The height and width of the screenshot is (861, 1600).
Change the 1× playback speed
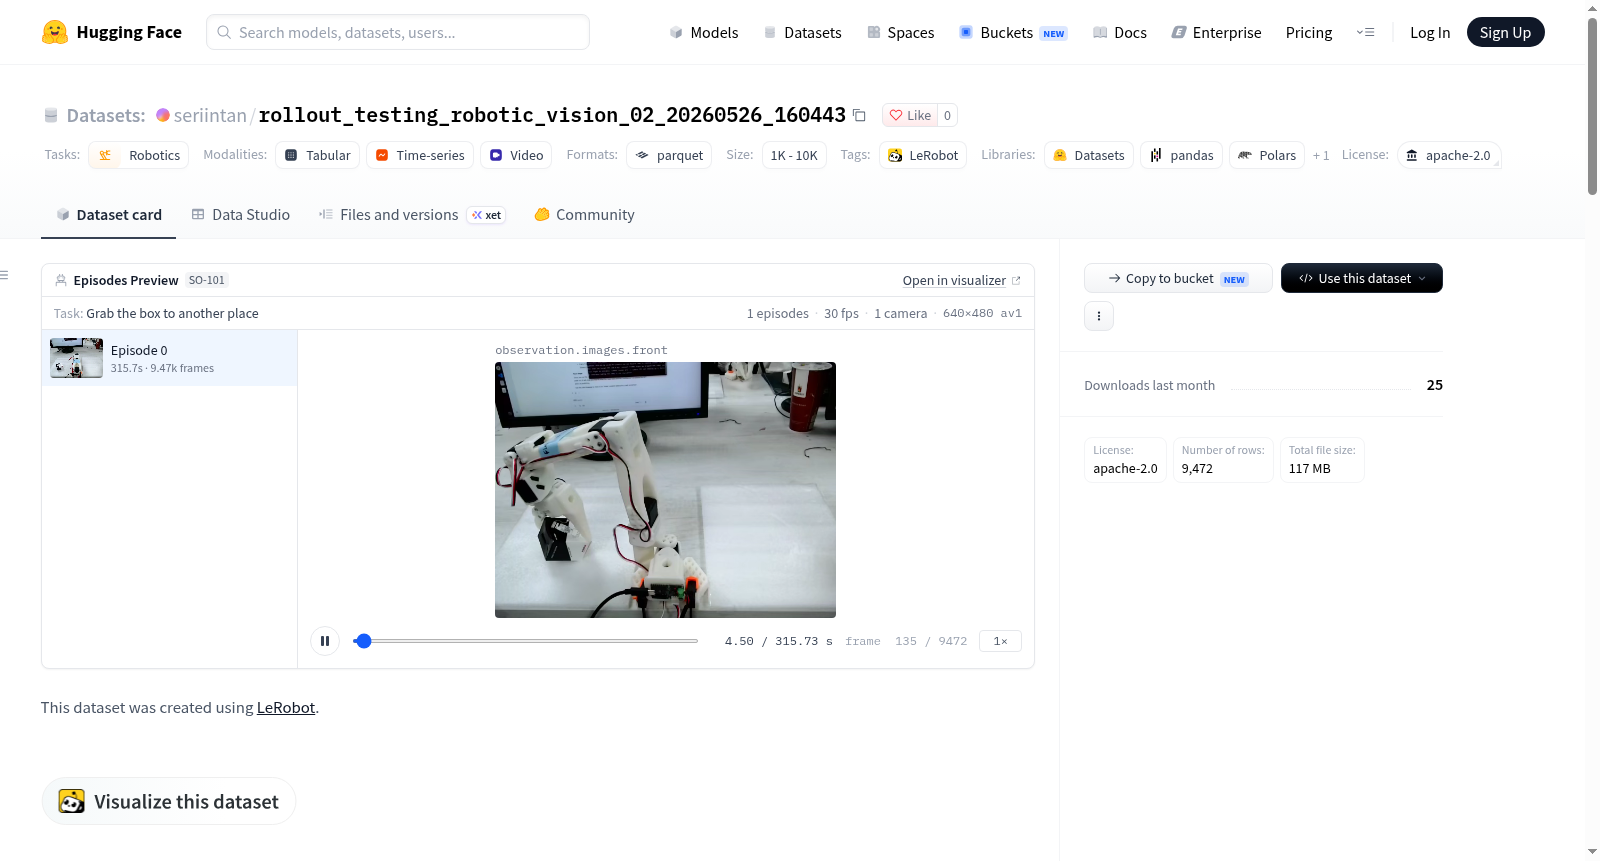point(1000,641)
